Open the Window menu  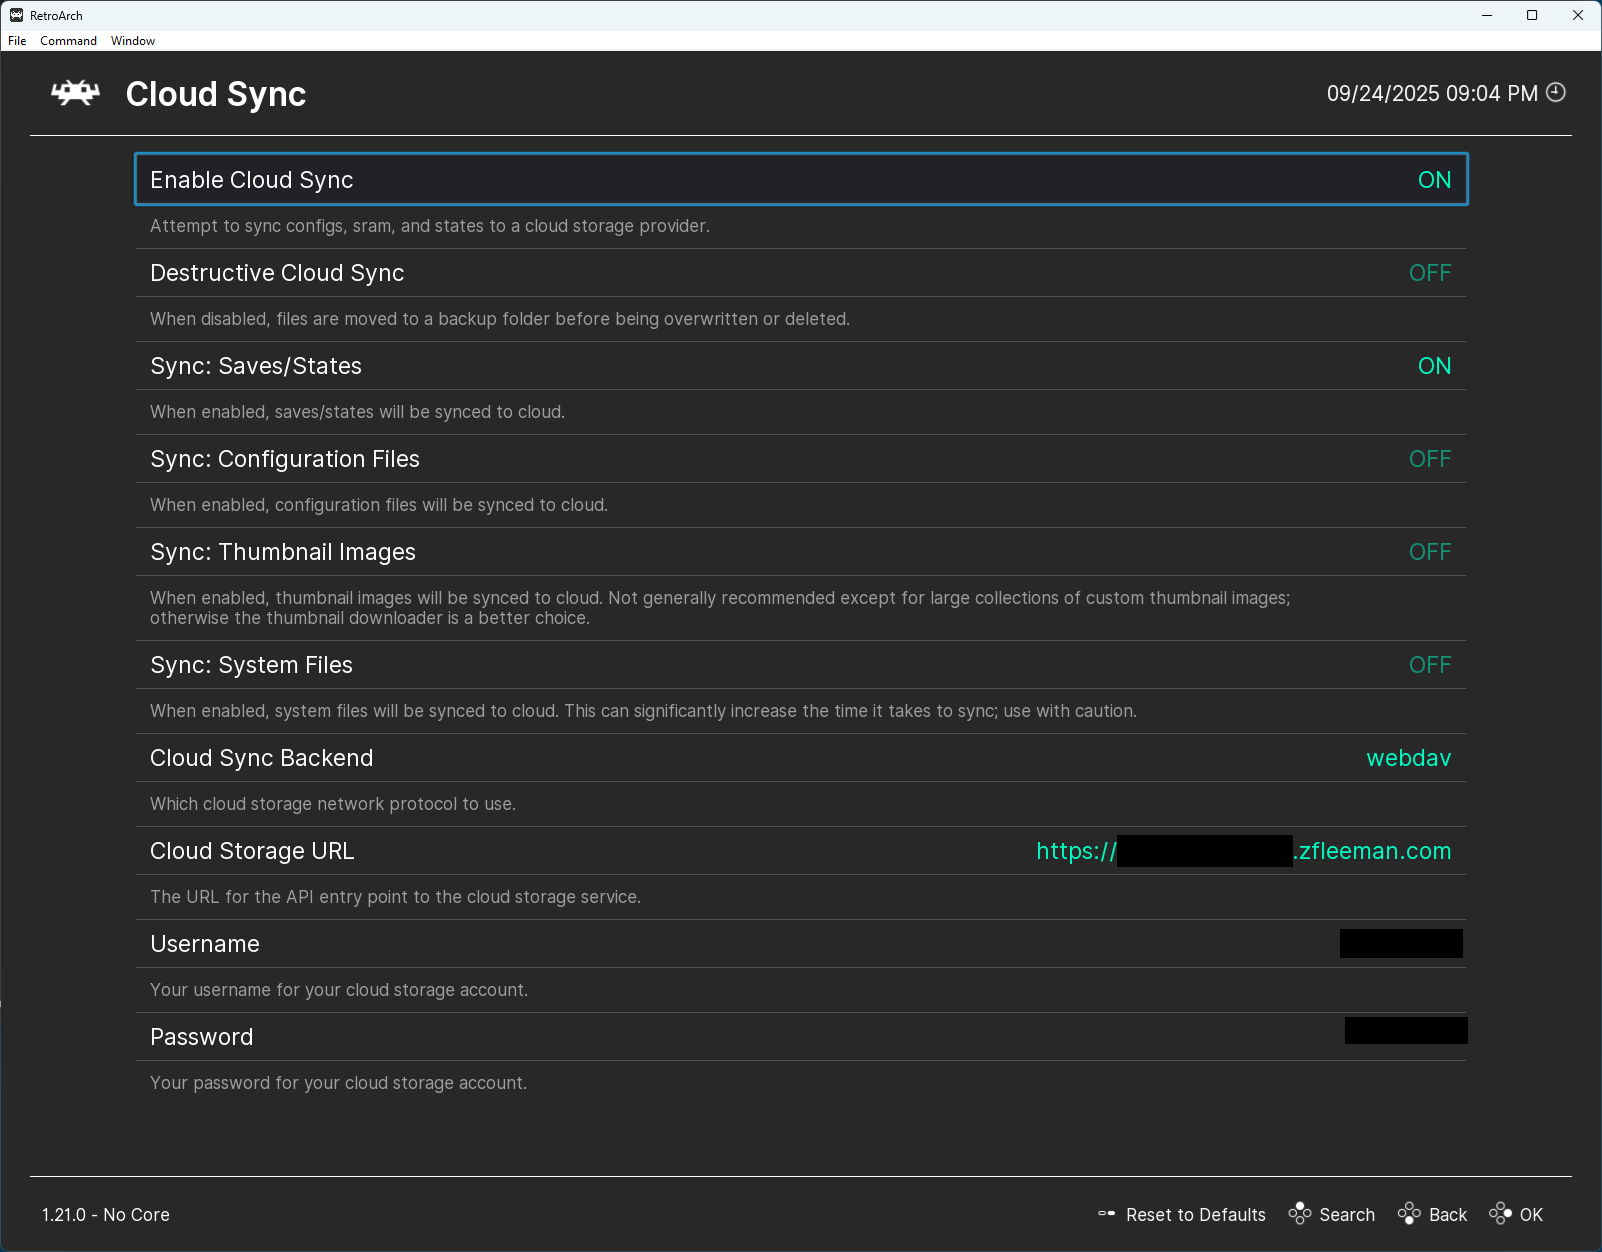click(133, 41)
